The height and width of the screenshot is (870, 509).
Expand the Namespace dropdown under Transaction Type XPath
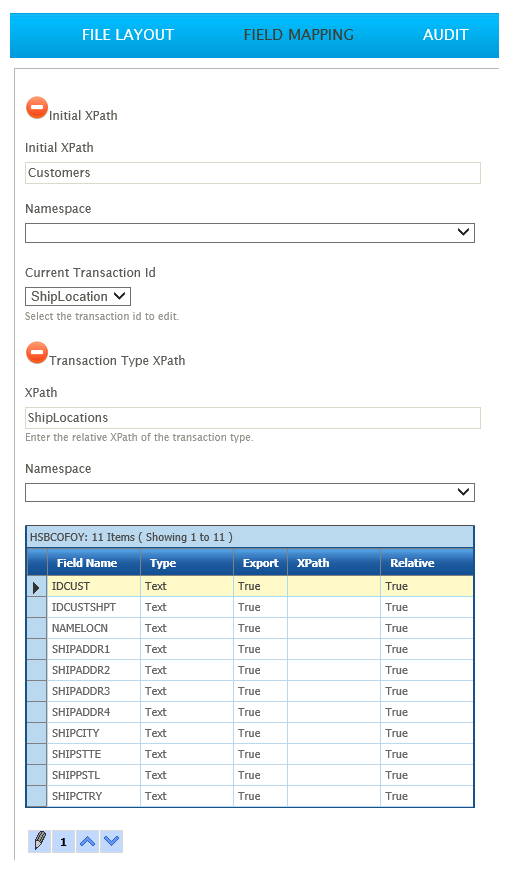pos(250,492)
